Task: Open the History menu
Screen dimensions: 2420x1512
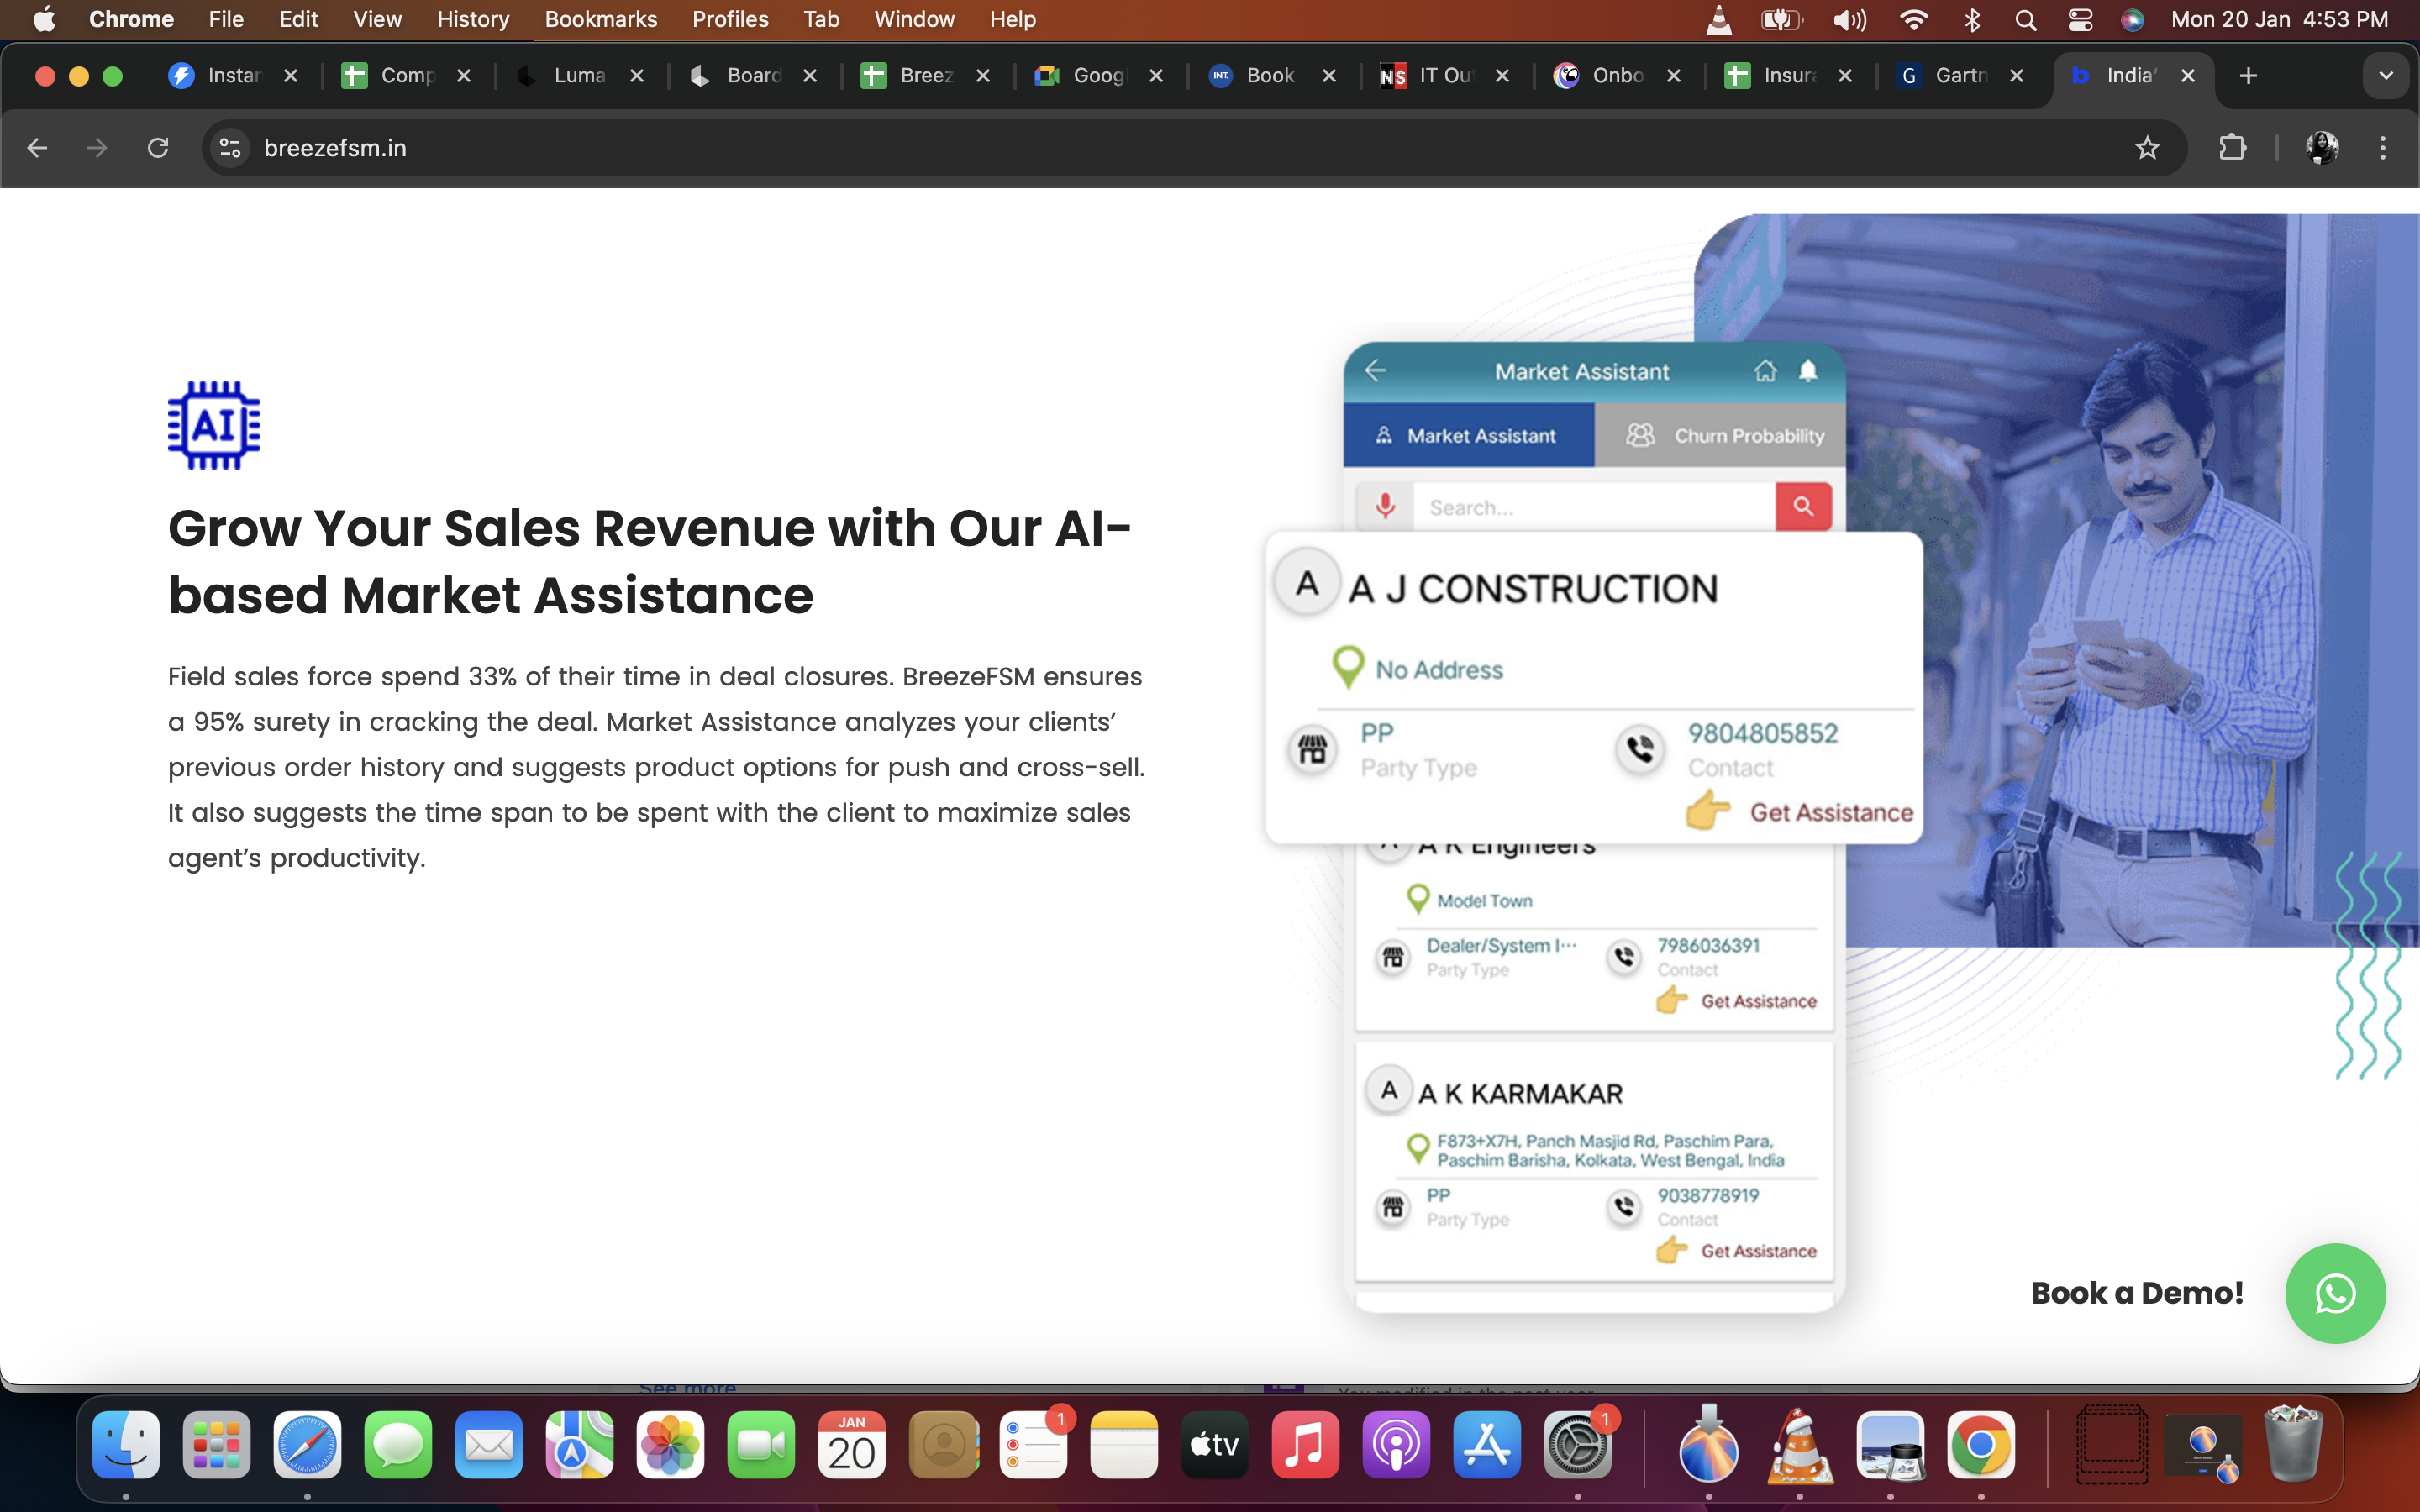Action: point(472,19)
